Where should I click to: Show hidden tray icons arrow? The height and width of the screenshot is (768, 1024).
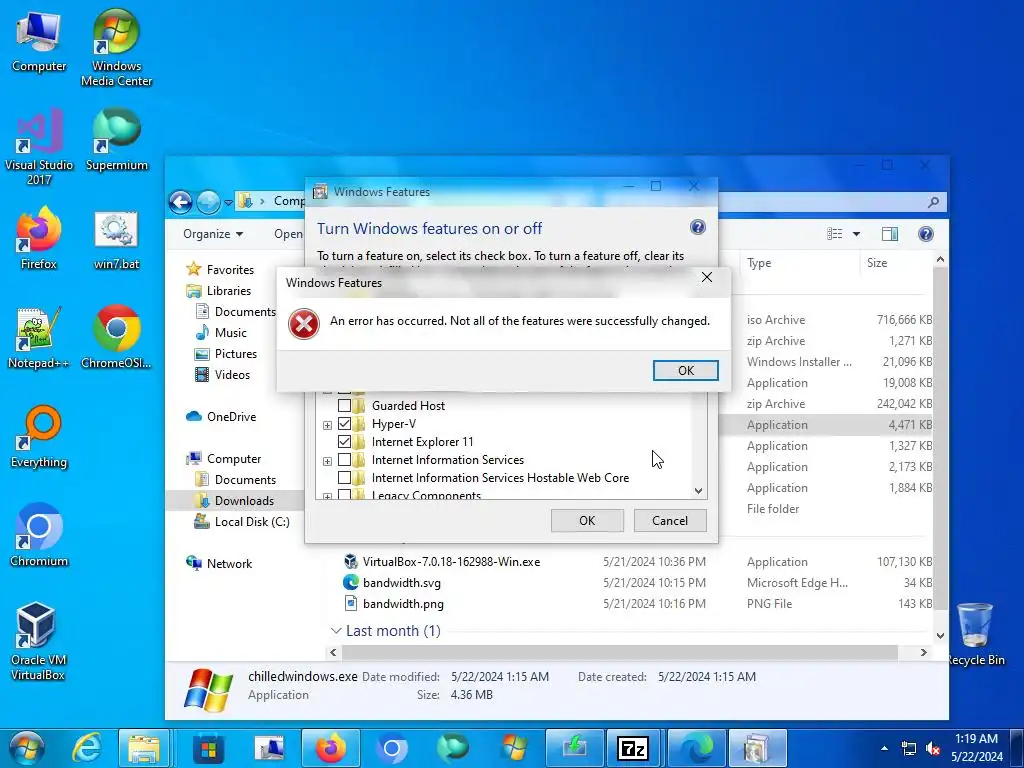pos(884,748)
